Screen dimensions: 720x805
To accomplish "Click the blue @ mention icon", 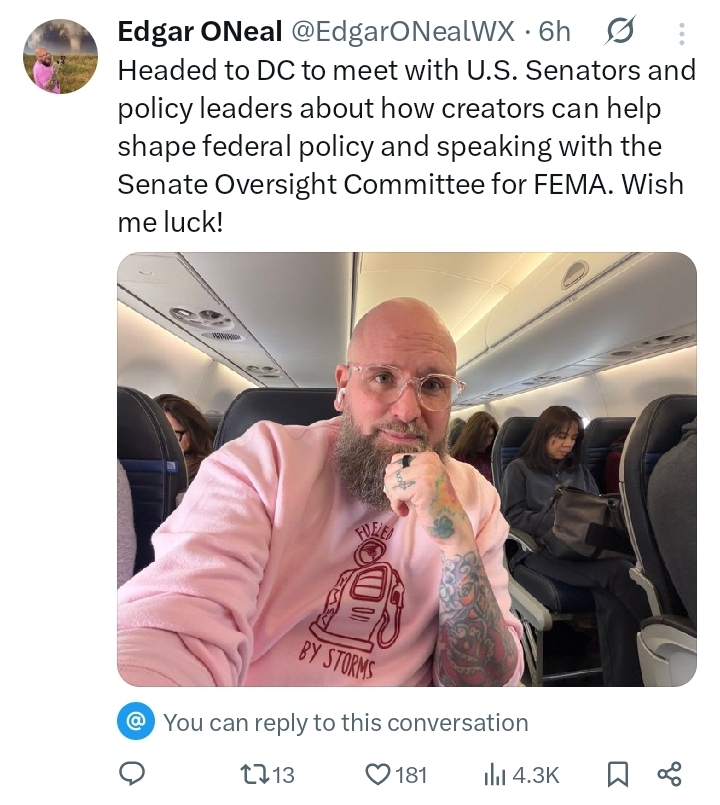I will pos(136,721).
